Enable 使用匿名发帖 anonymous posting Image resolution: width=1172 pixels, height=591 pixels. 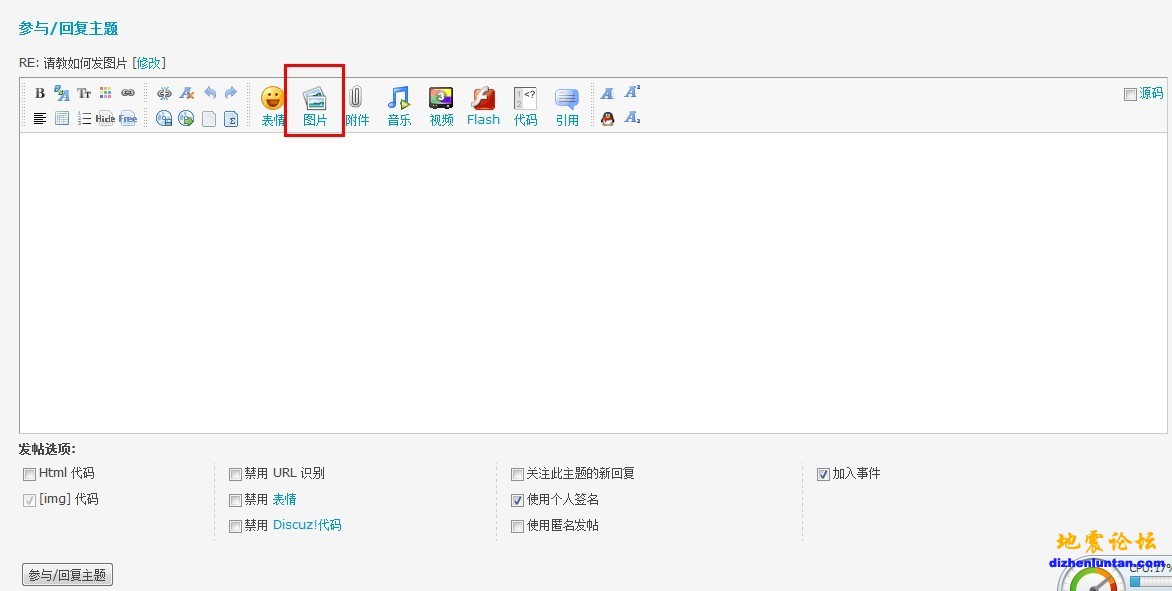pyautogui.click(x=517, y=526)
